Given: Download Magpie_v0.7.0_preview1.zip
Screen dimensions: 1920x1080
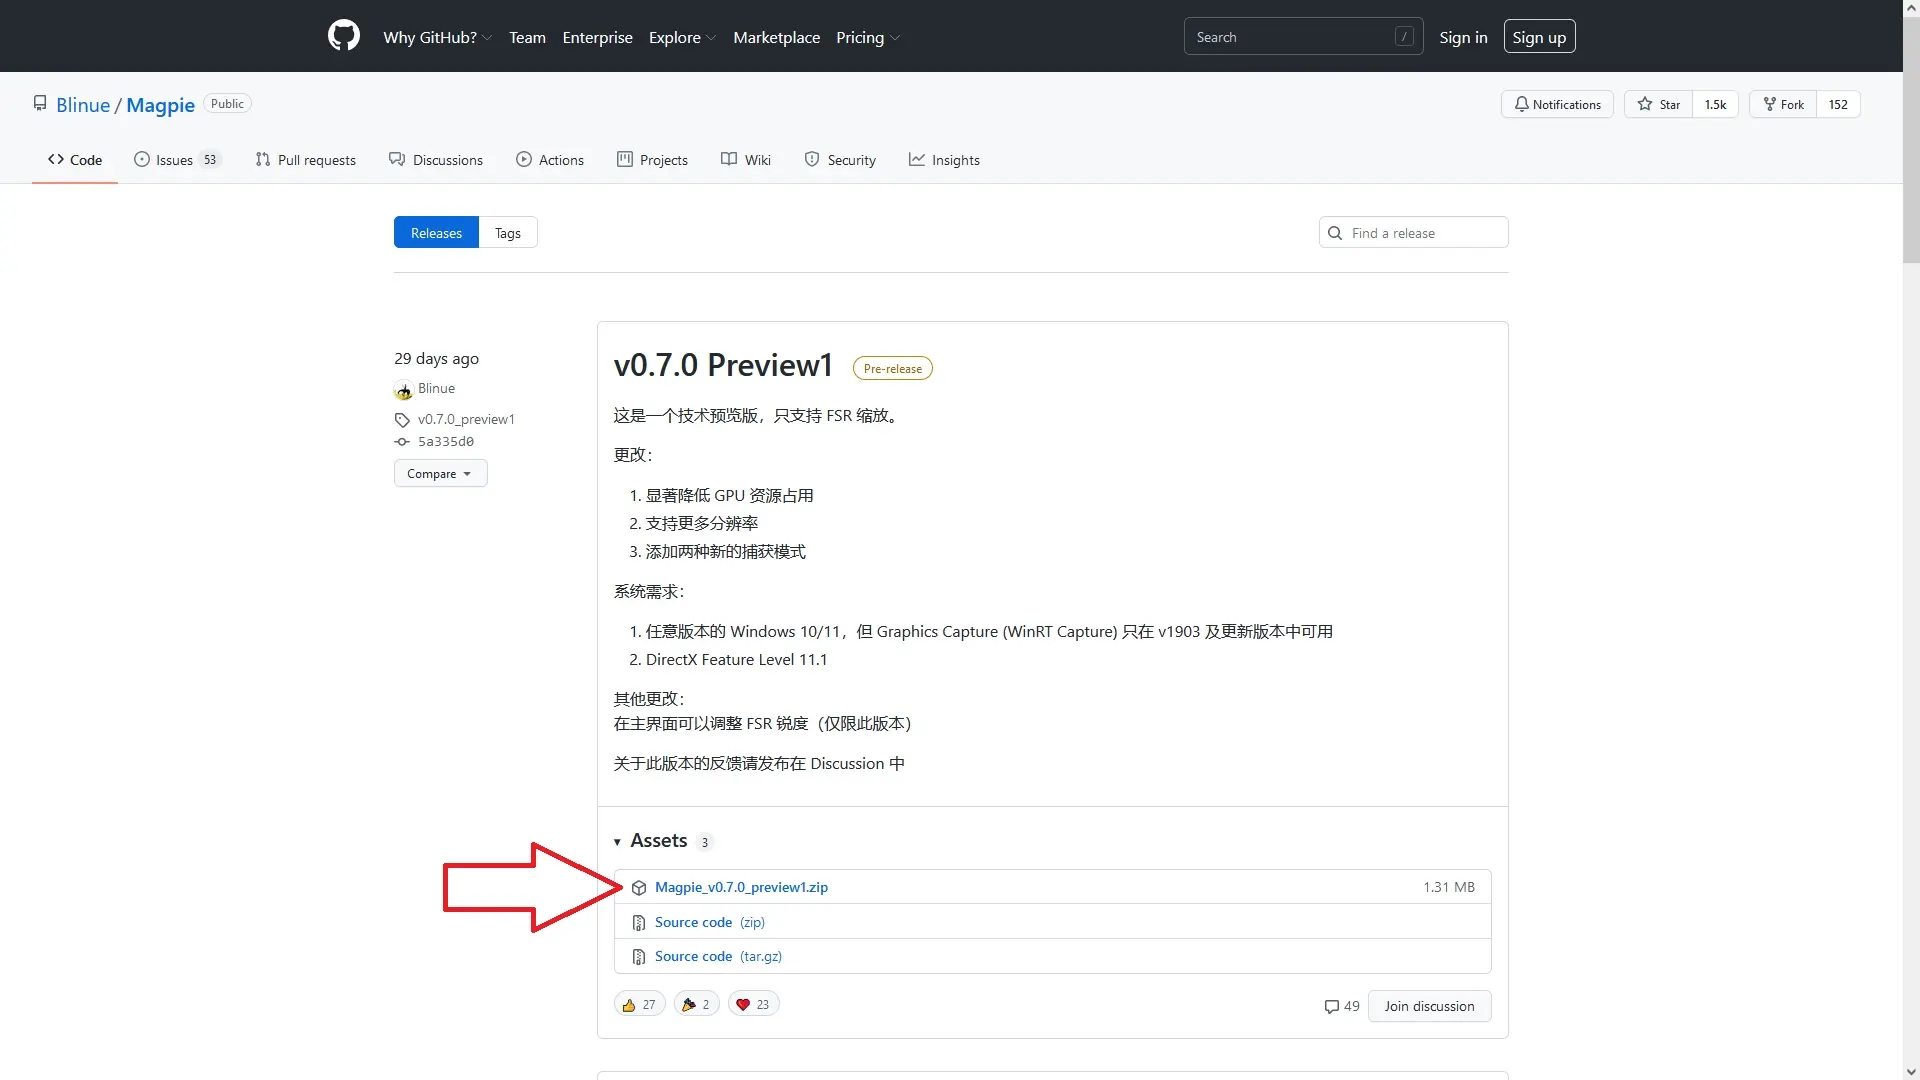Looking at the screenshot, I should [x=741, y=887].
